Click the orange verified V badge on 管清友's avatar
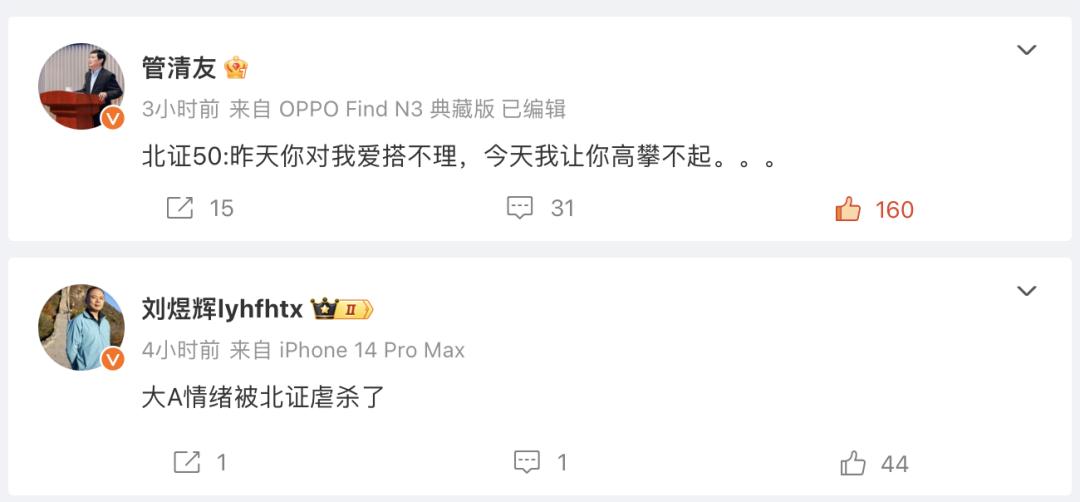The width and height of the screenshot is (1080, 502). pos(113,118)
